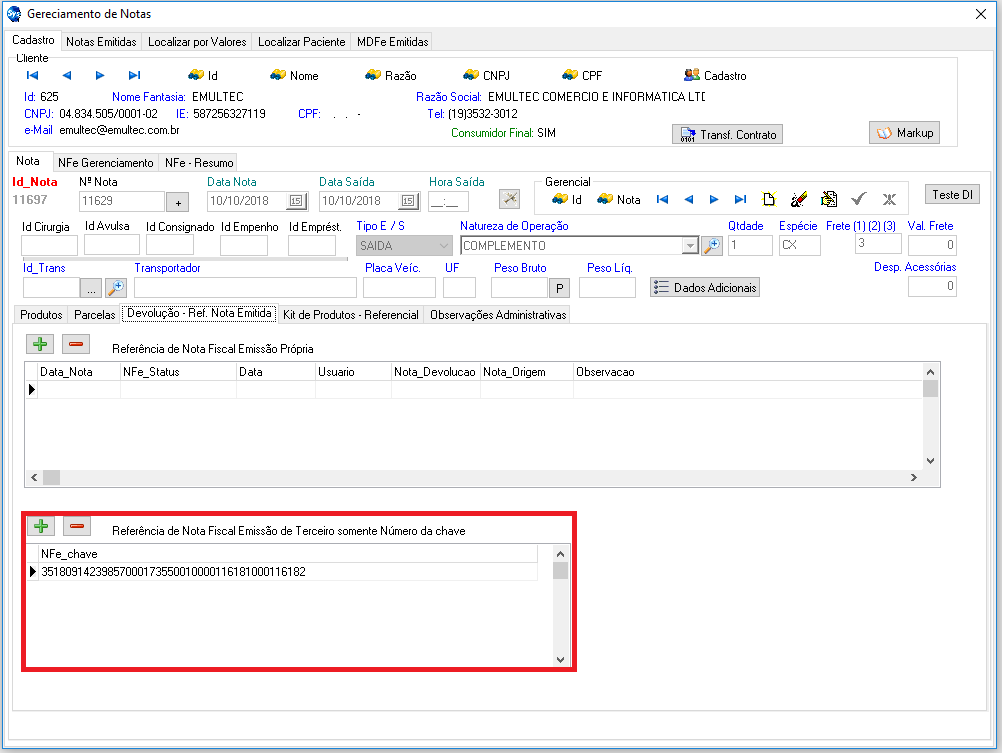Click the own-issue grid horizontal scrollbar
The width and height of the screenshot is (1002, 753).
(x=480, y=478)
